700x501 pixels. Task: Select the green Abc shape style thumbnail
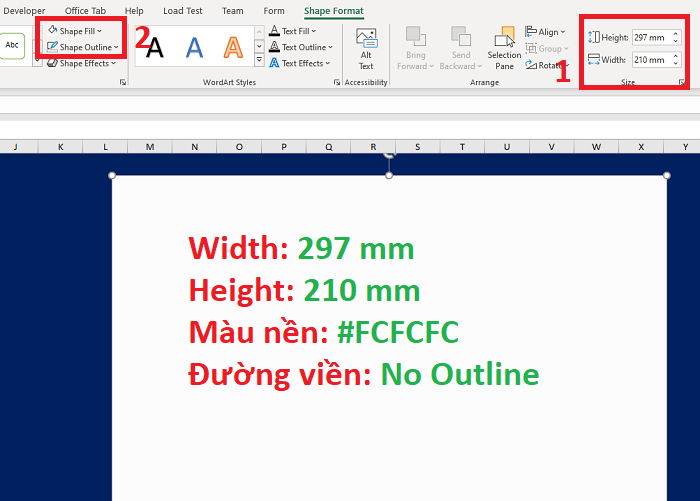(x=12, y=45)
